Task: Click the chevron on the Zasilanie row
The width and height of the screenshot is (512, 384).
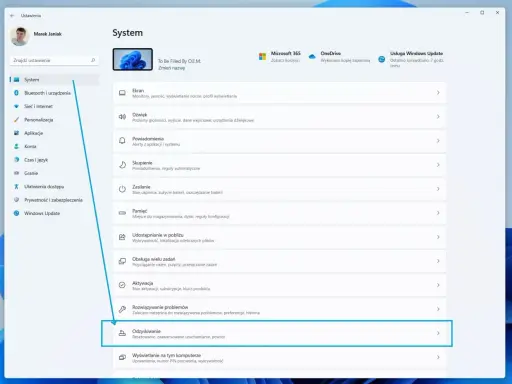Action: 438,189
